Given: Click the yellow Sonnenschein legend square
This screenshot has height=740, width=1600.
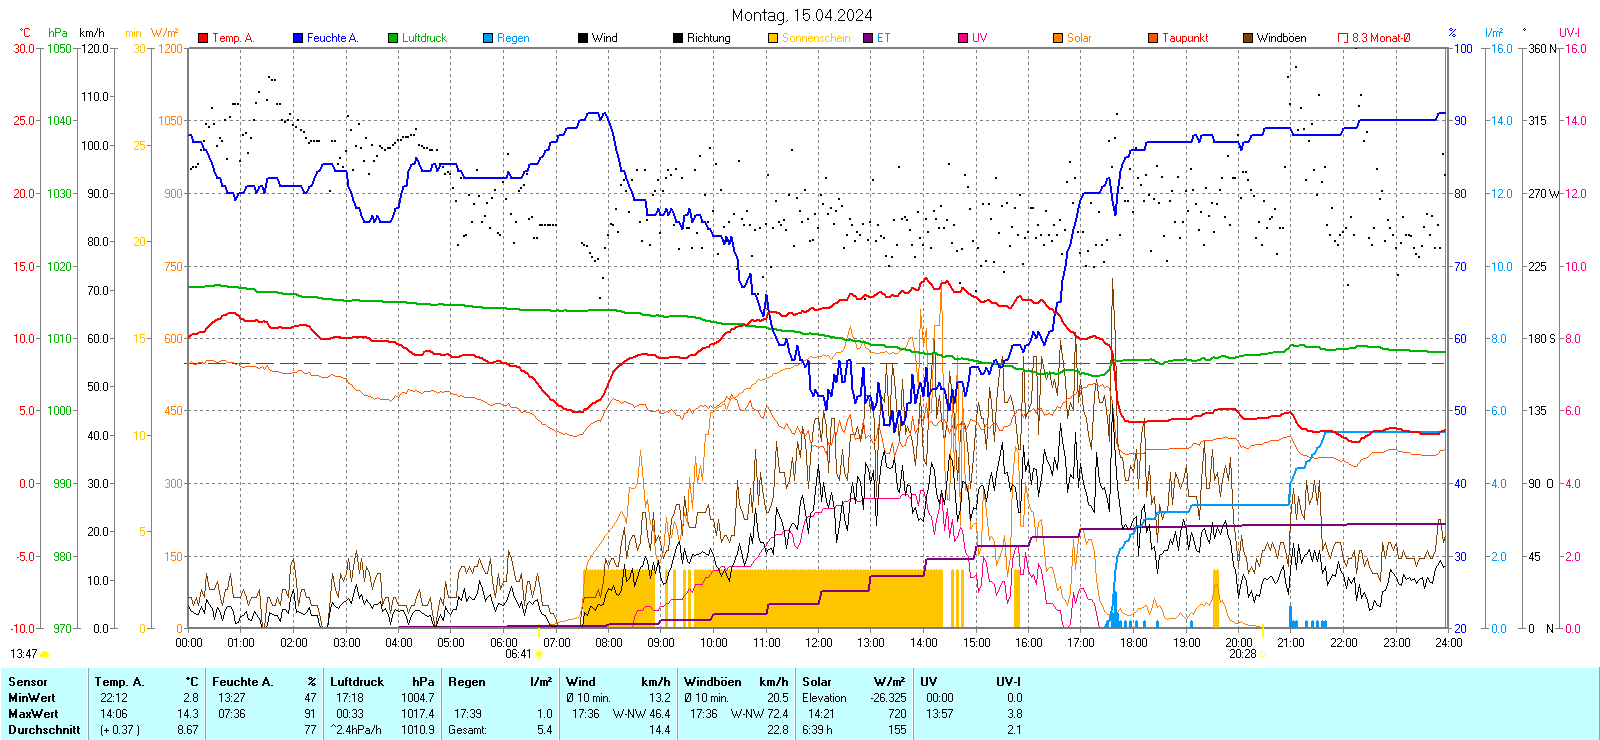Looking at the screenshot, I should point(773,38).
